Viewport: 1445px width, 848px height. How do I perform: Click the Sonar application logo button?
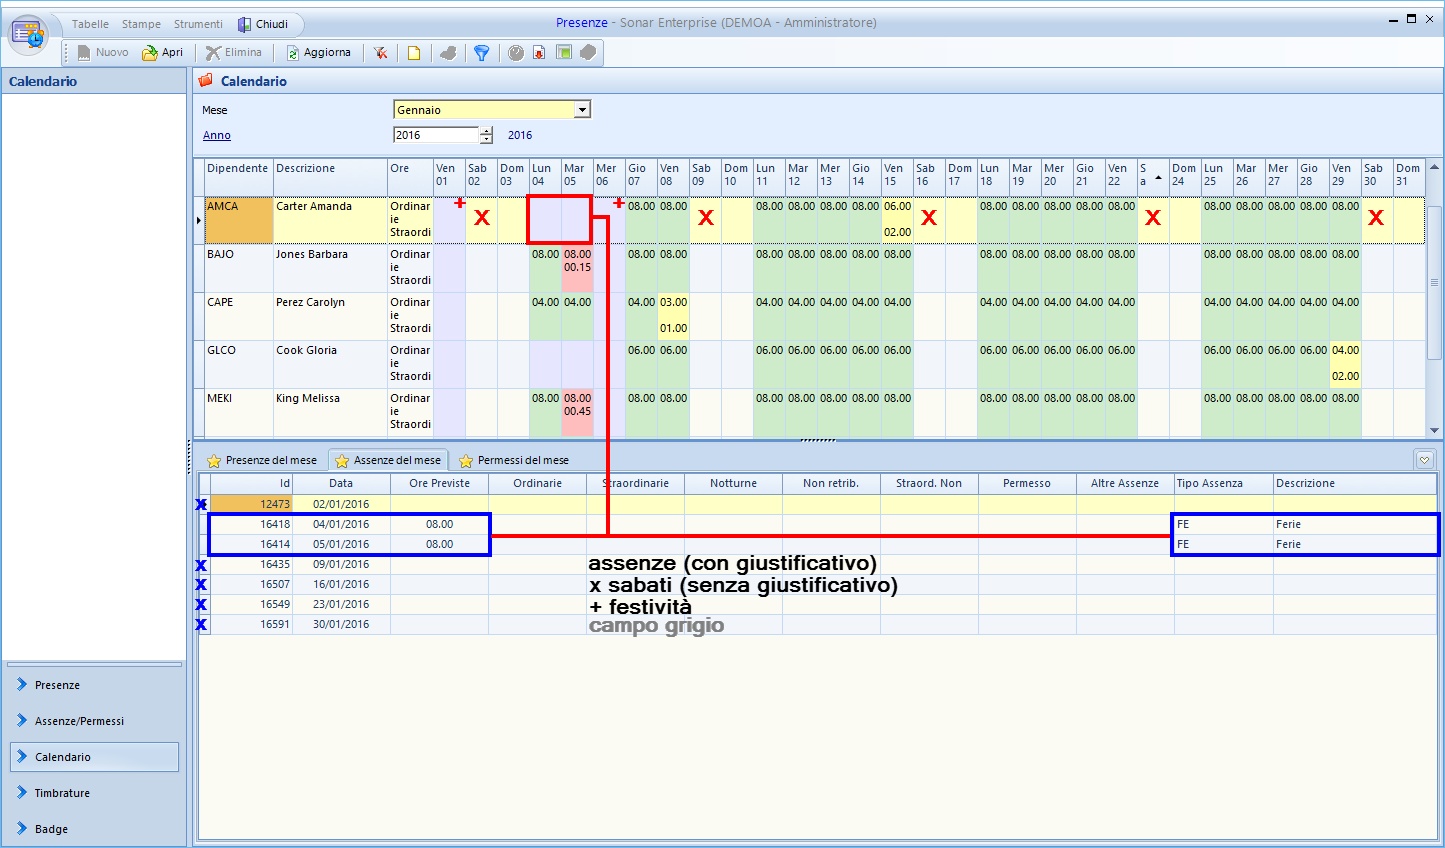29,34
